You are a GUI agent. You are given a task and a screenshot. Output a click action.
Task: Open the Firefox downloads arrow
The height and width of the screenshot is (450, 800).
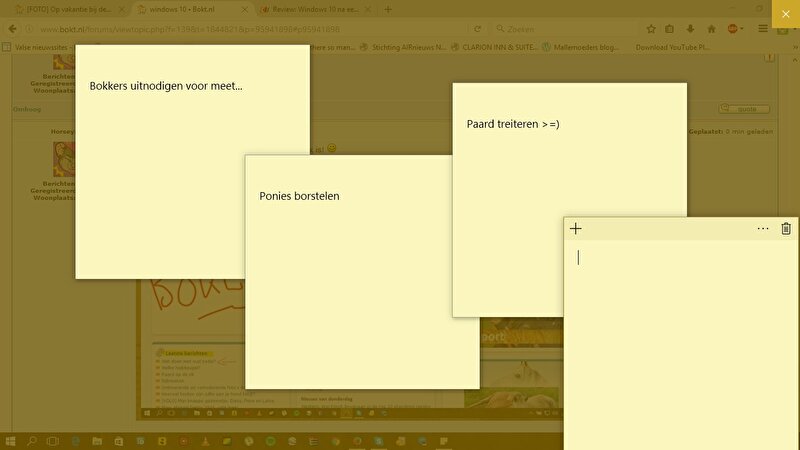point(690,29)
